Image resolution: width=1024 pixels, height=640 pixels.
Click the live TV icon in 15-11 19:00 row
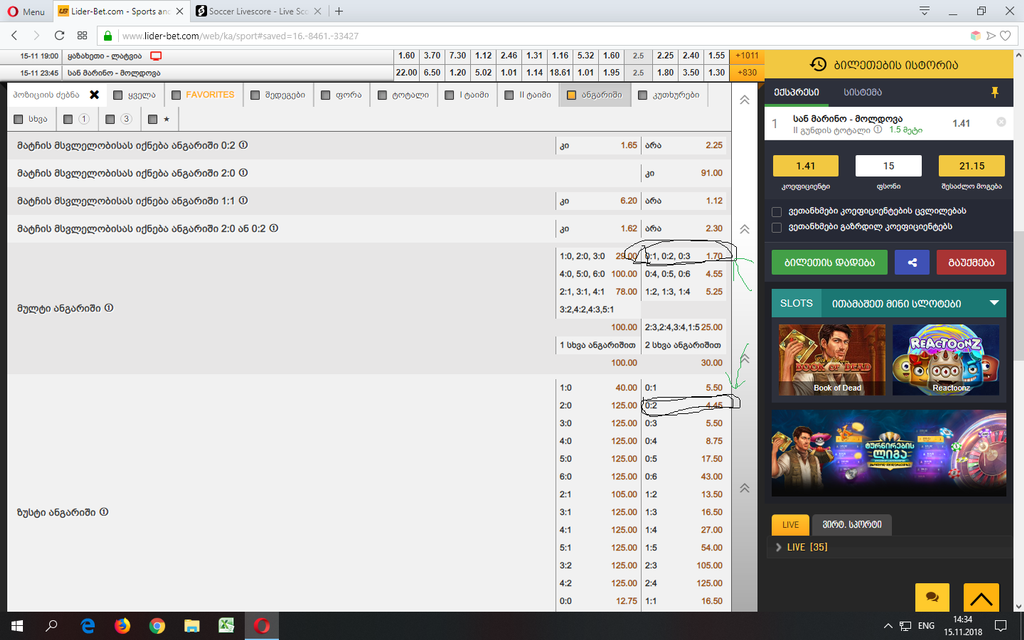click(x=155, y=56)
